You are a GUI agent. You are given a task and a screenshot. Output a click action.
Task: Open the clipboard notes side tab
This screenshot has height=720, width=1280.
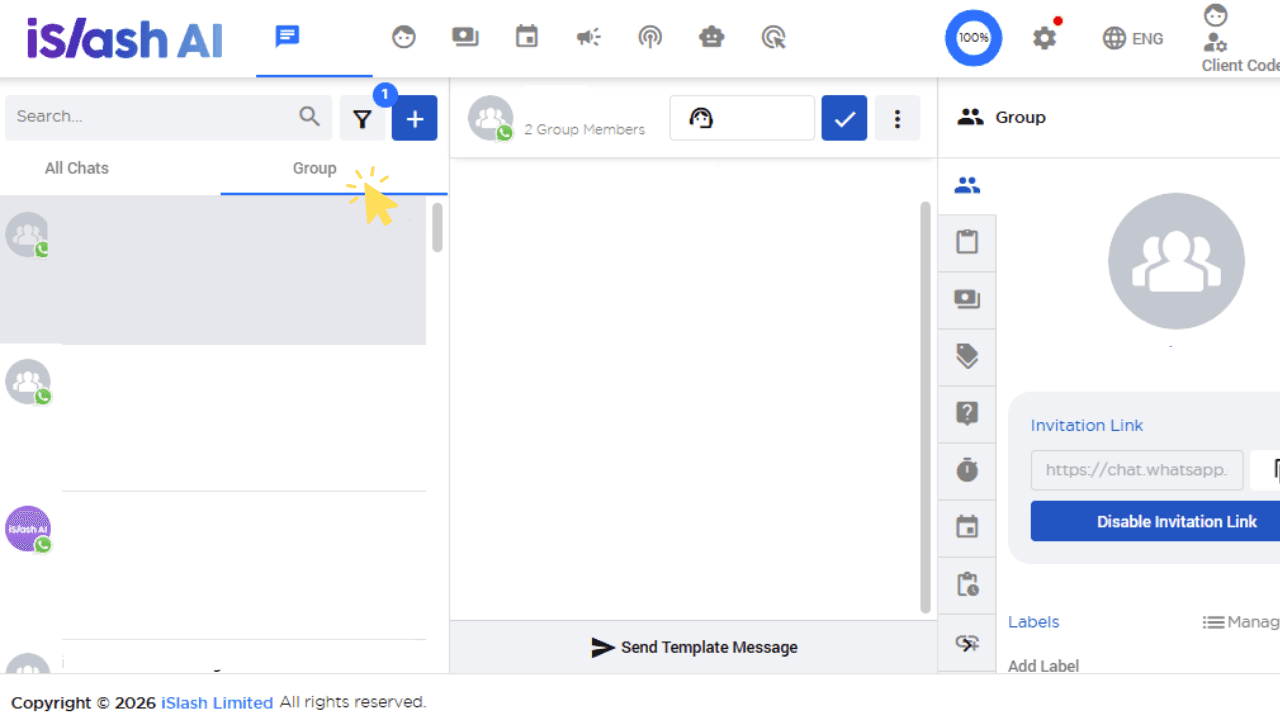click(x=967, y=242)
